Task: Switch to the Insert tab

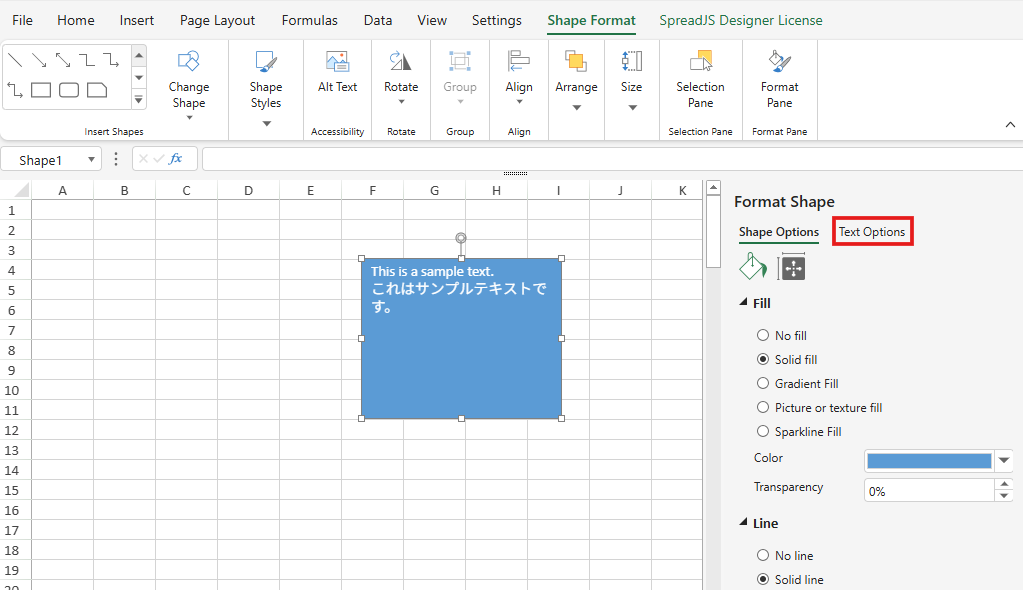Action: point(136,20)
